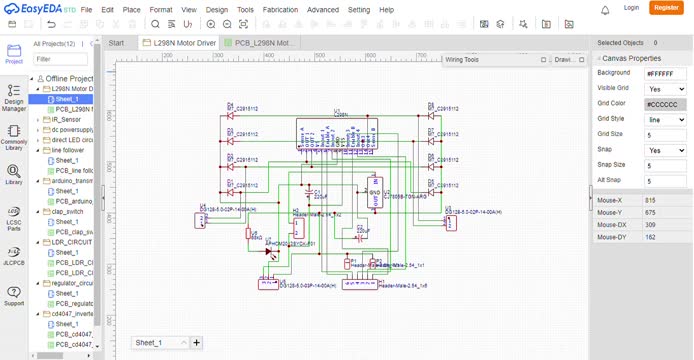Collapse the left panel splitter handle
694x360 pixels.
coord(103,198)
